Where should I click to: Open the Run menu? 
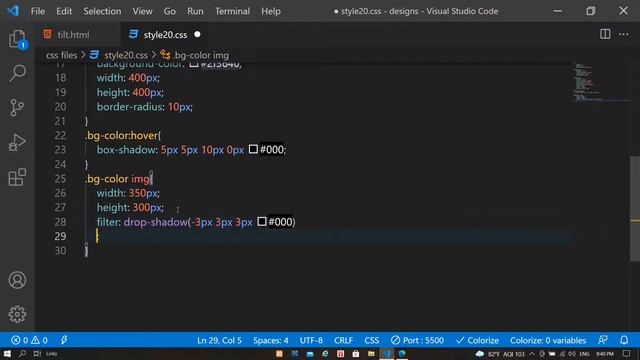point(195,11)
